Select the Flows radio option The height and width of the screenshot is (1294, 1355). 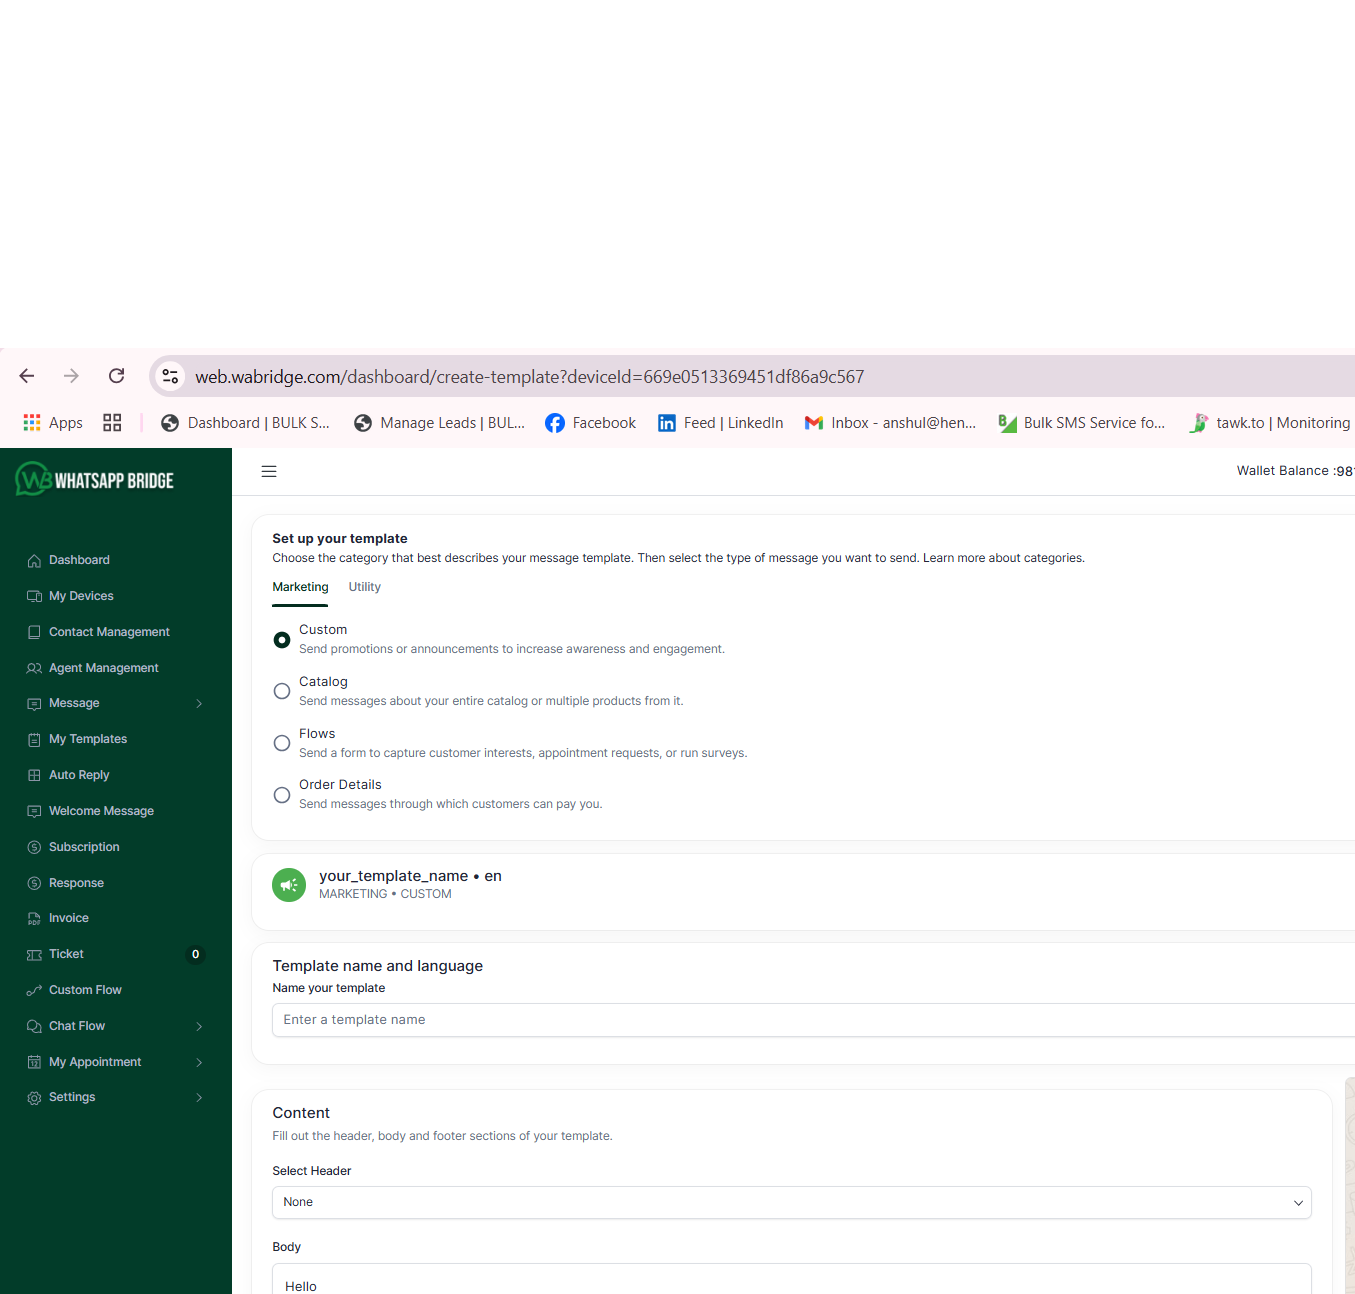pos(282,743)
